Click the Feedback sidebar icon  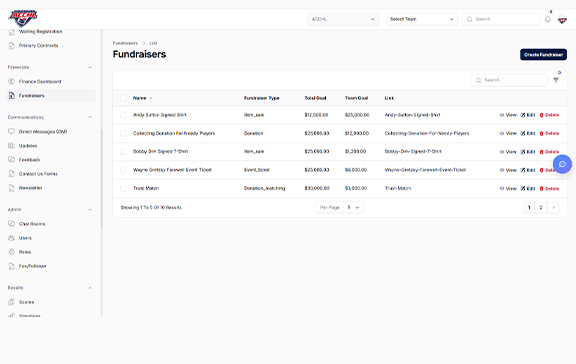[11, 160]
